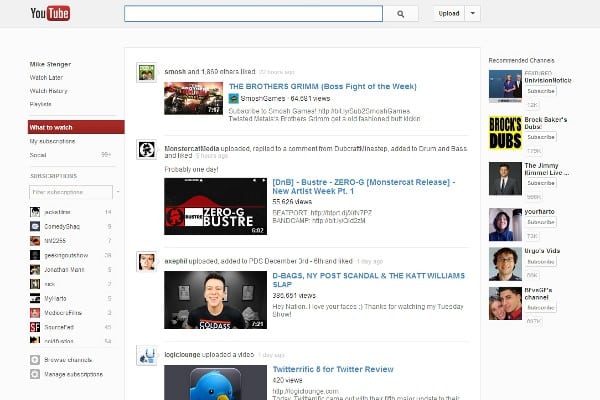Viewport: 600px width, 400px height.
Task: Select What to watch tab
Action: tap(76, 127)
